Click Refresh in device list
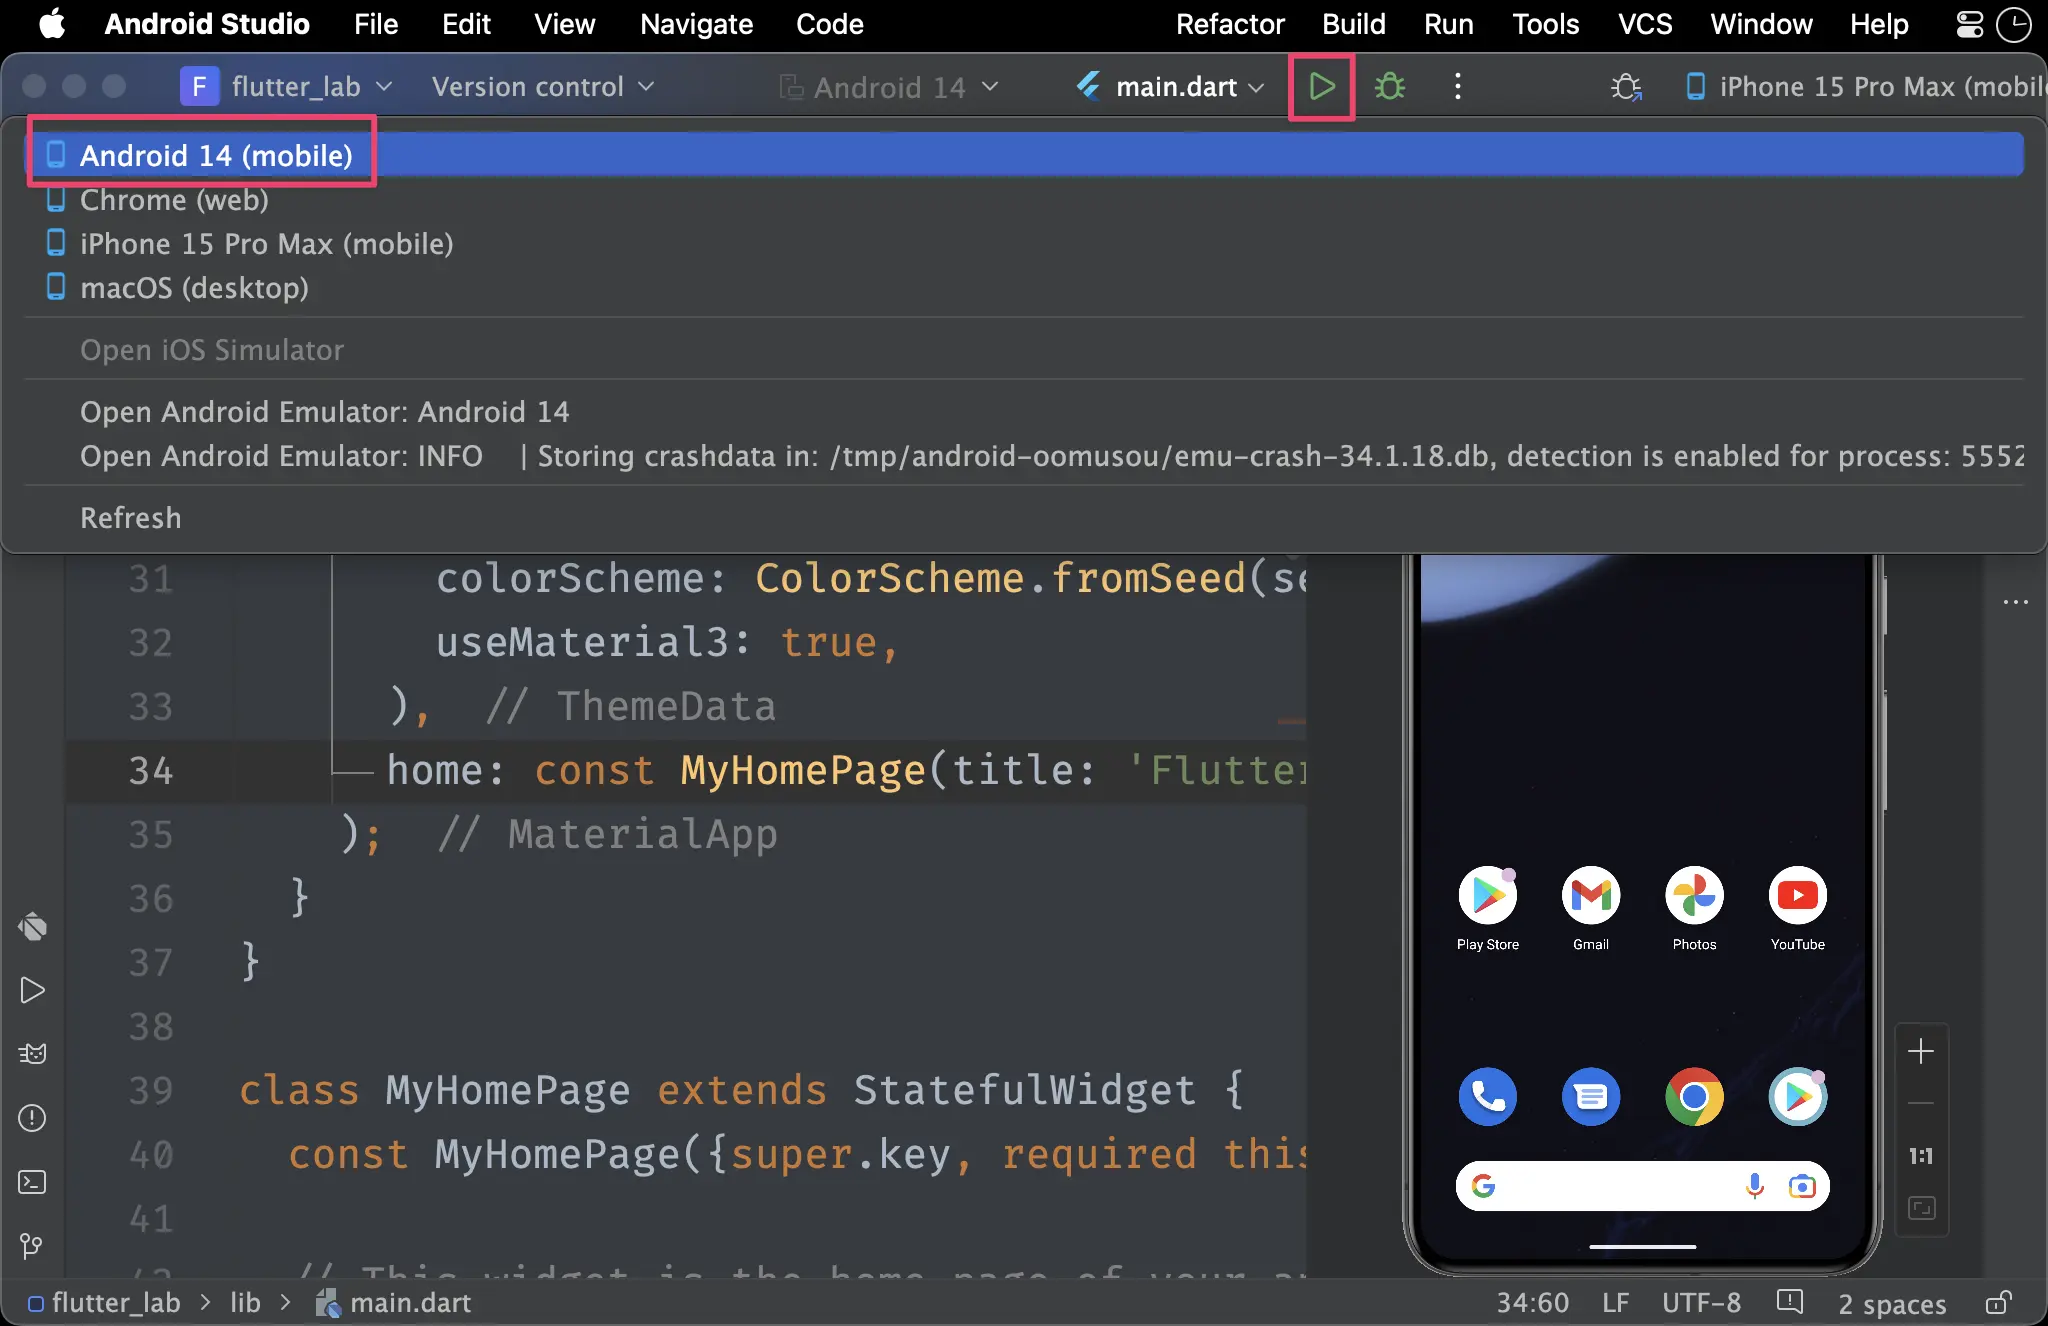 click(x=1024, y=518)
